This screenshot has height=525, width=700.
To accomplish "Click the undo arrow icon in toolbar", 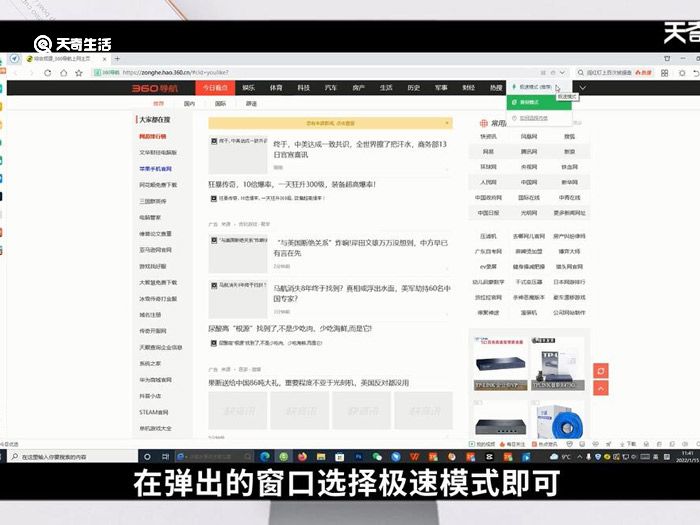I will pyautogui.click(x=696, y=73).
